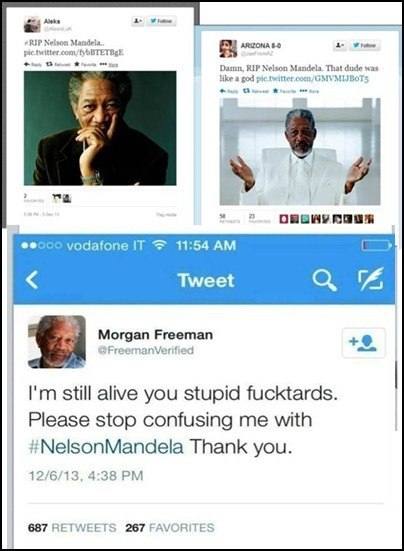Favorite the ARIZONA 8-0 tweet
The height and width of the screenshot is (551, 404).
(x=283, y=91)
